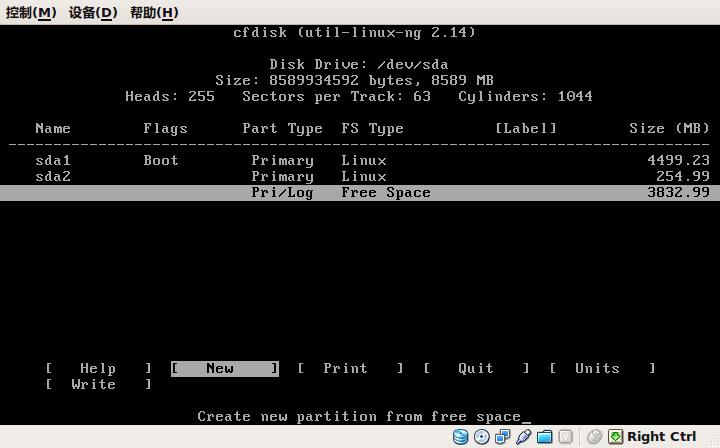Choose the highlighted New option
This screenshot has width=720, height=448.
coord(225,368)
